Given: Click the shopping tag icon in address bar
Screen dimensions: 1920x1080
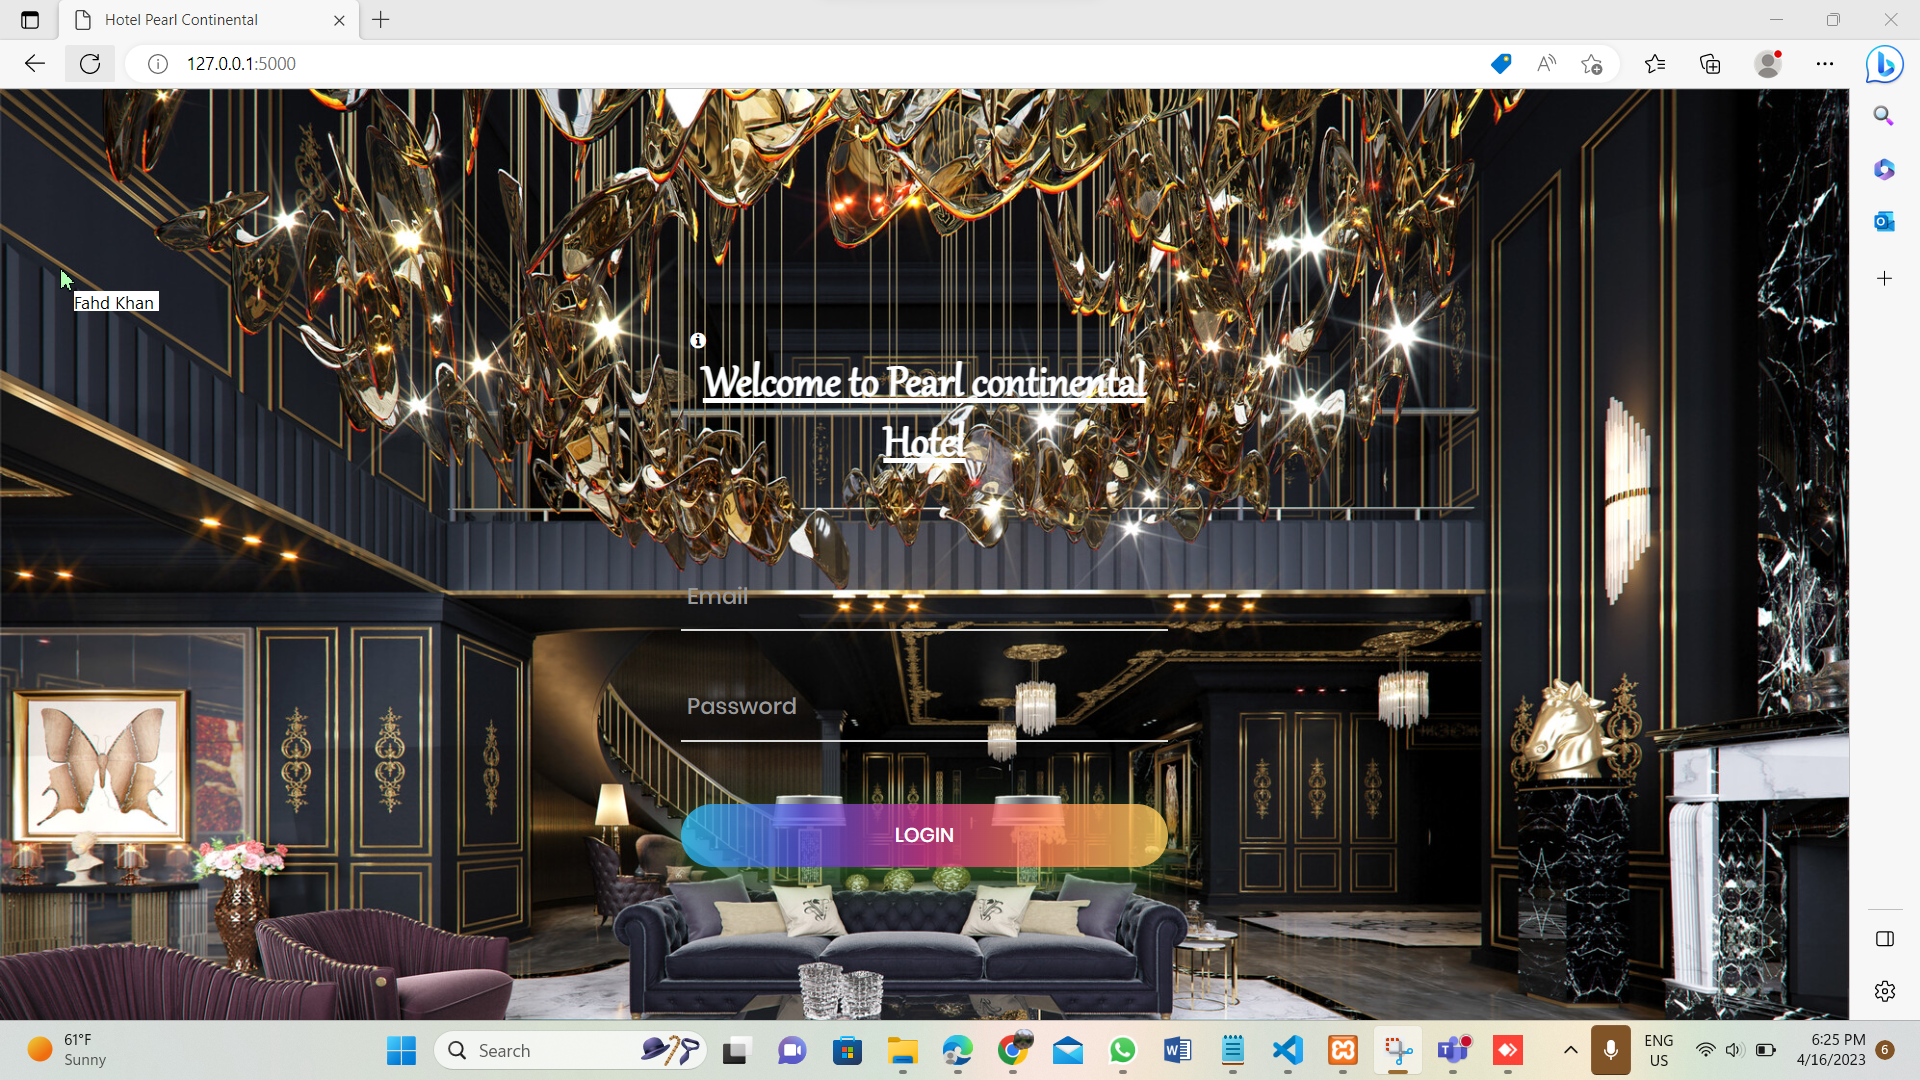Looking at the screenshot, I should point(1501,63).
